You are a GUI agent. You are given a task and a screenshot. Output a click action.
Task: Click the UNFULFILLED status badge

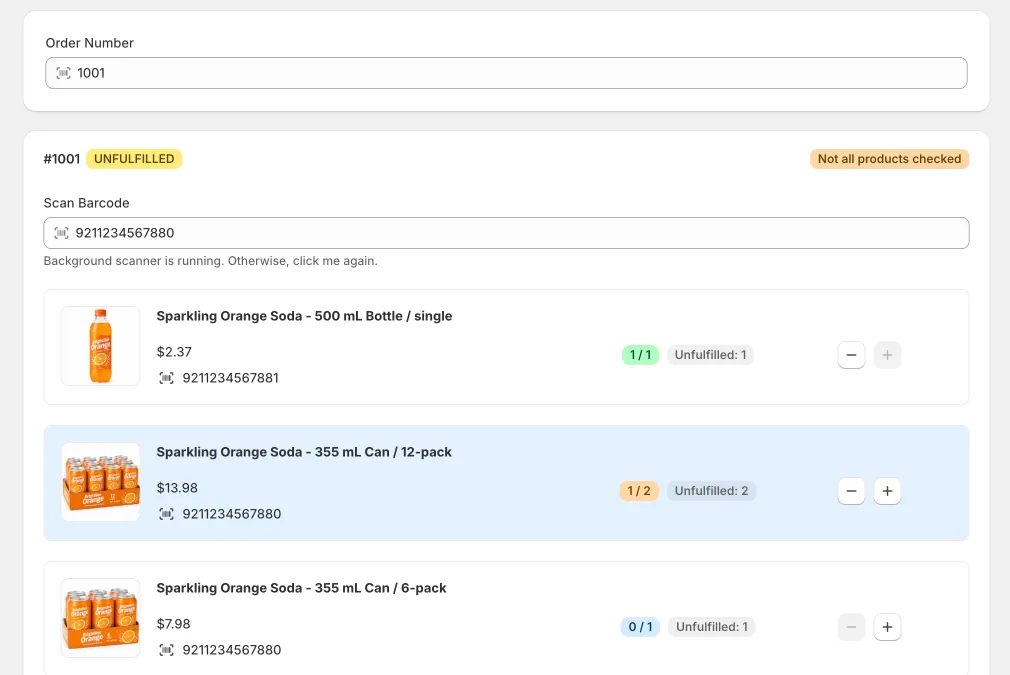pos(134,158)
